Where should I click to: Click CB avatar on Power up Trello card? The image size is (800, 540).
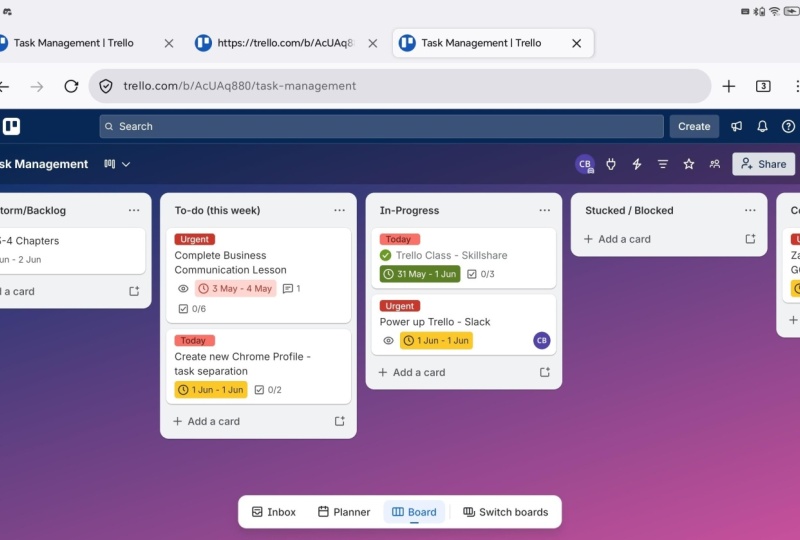(542, 340)
